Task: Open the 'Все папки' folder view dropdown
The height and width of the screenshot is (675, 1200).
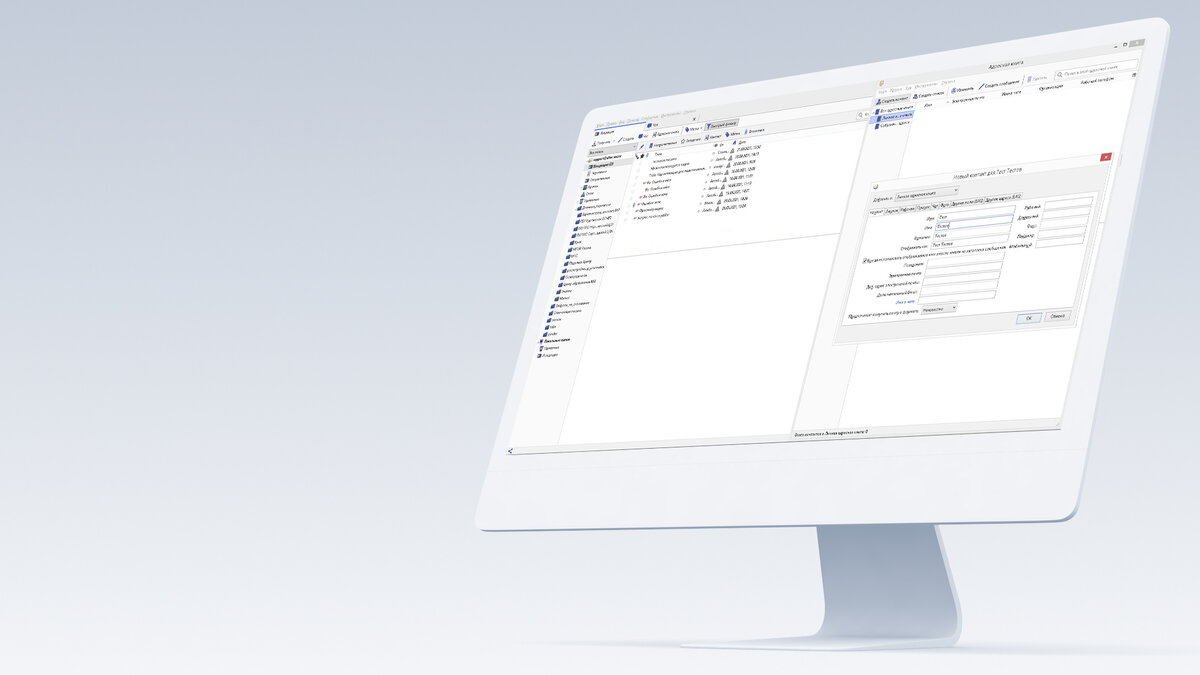Action: [612, 151]
